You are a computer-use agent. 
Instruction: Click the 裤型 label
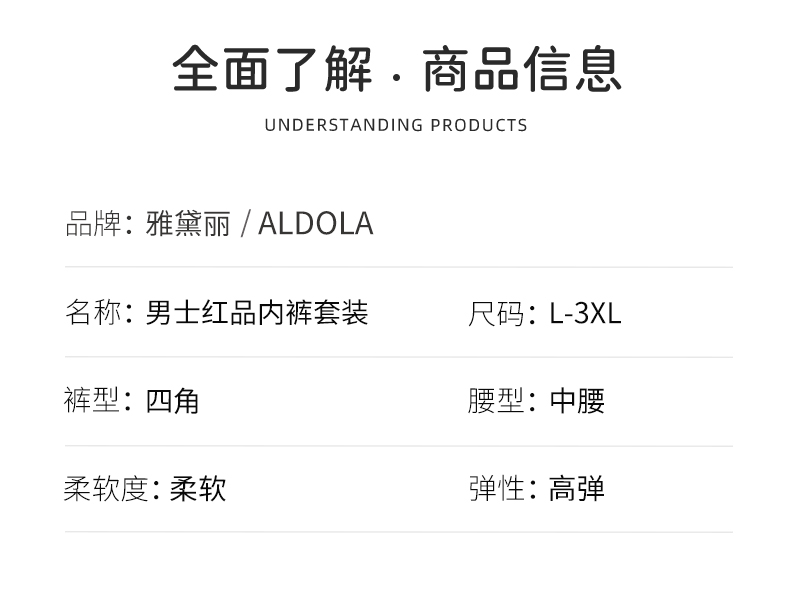point(92,401)
